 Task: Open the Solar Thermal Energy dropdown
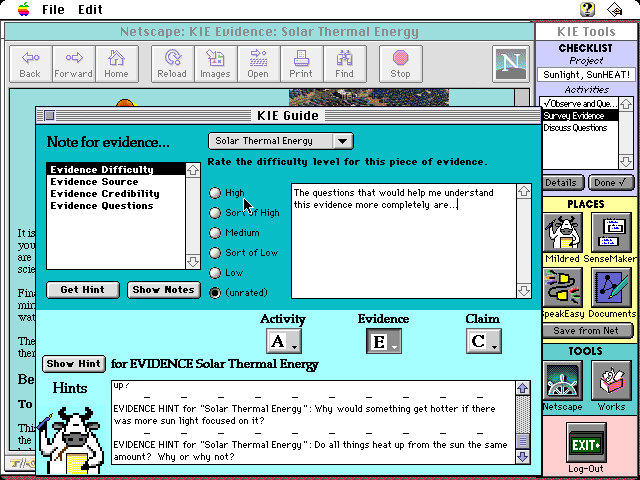281,141
